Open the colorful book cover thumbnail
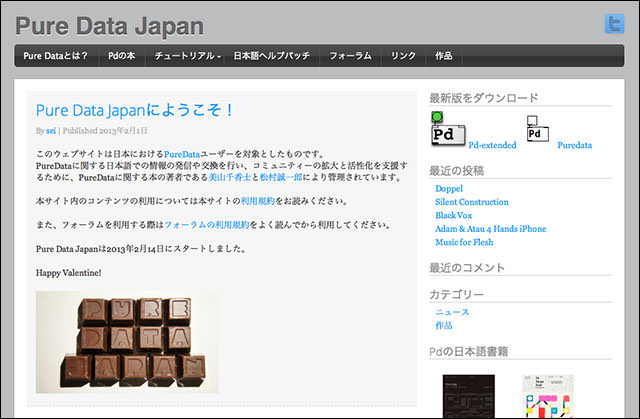The height and width of the screenshot is (419, 640). [x=548, y=396]
